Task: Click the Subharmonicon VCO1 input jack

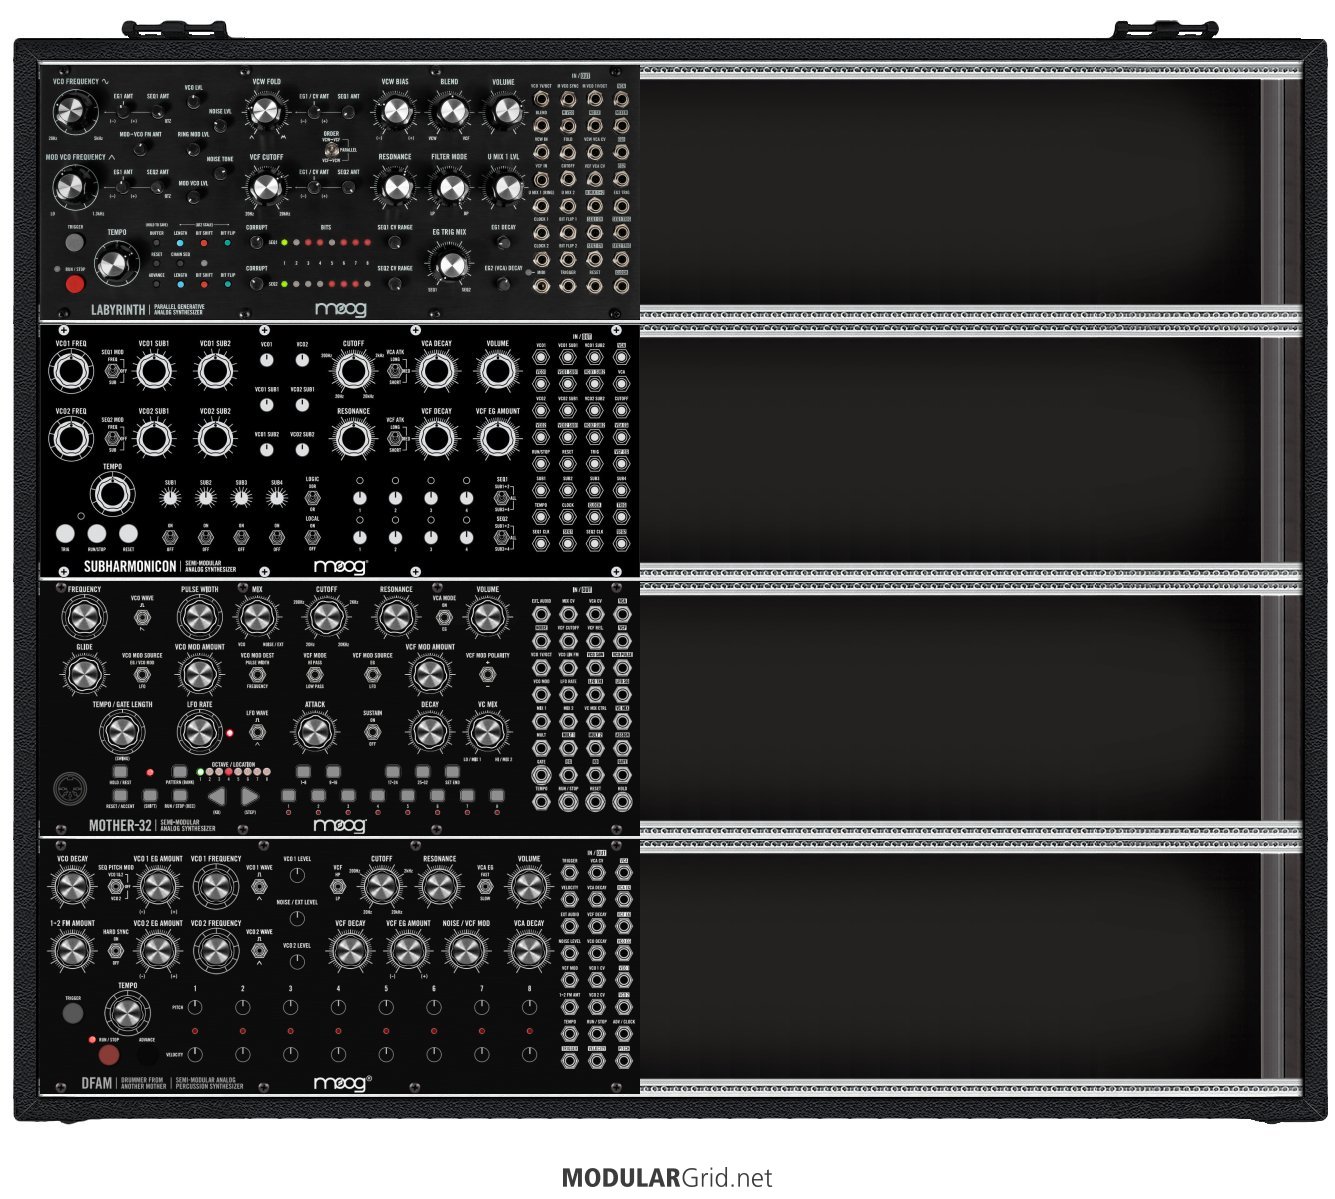Action: pyautogui.click(x=541, y=357)
